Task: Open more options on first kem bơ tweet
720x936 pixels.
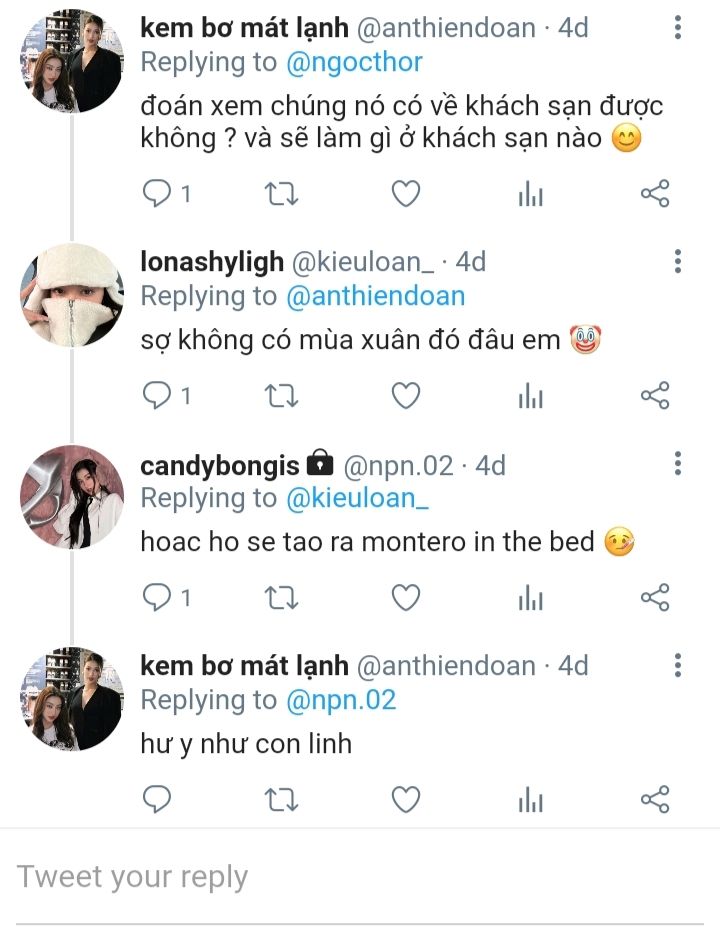Action: tap(678, 28)
